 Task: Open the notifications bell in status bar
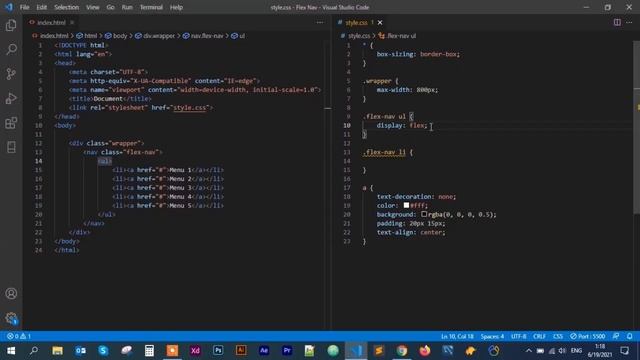tap(629, 336)
